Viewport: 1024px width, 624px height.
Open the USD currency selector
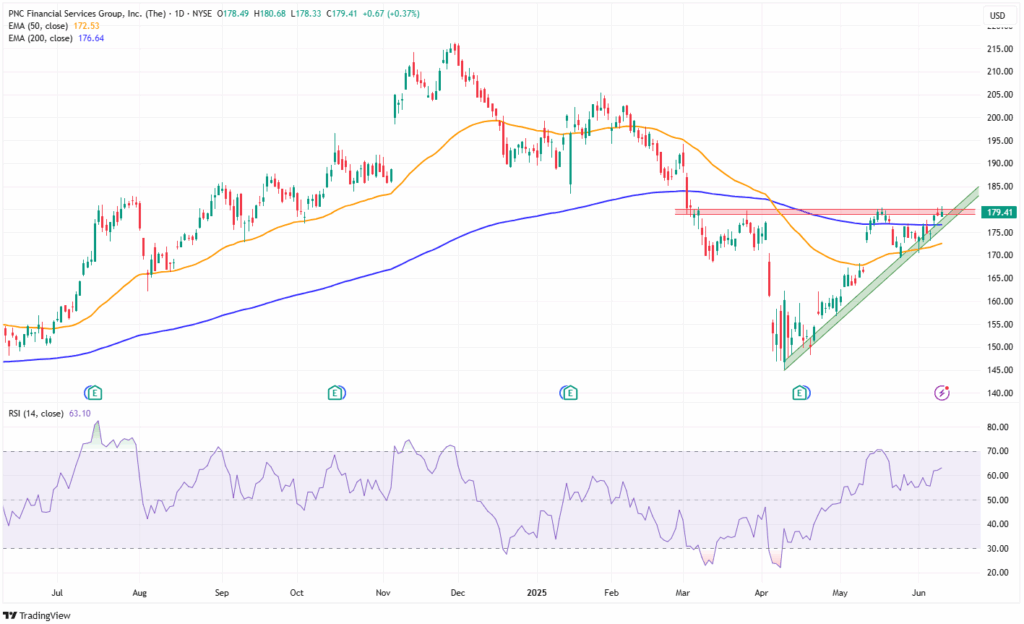[996, 16]
